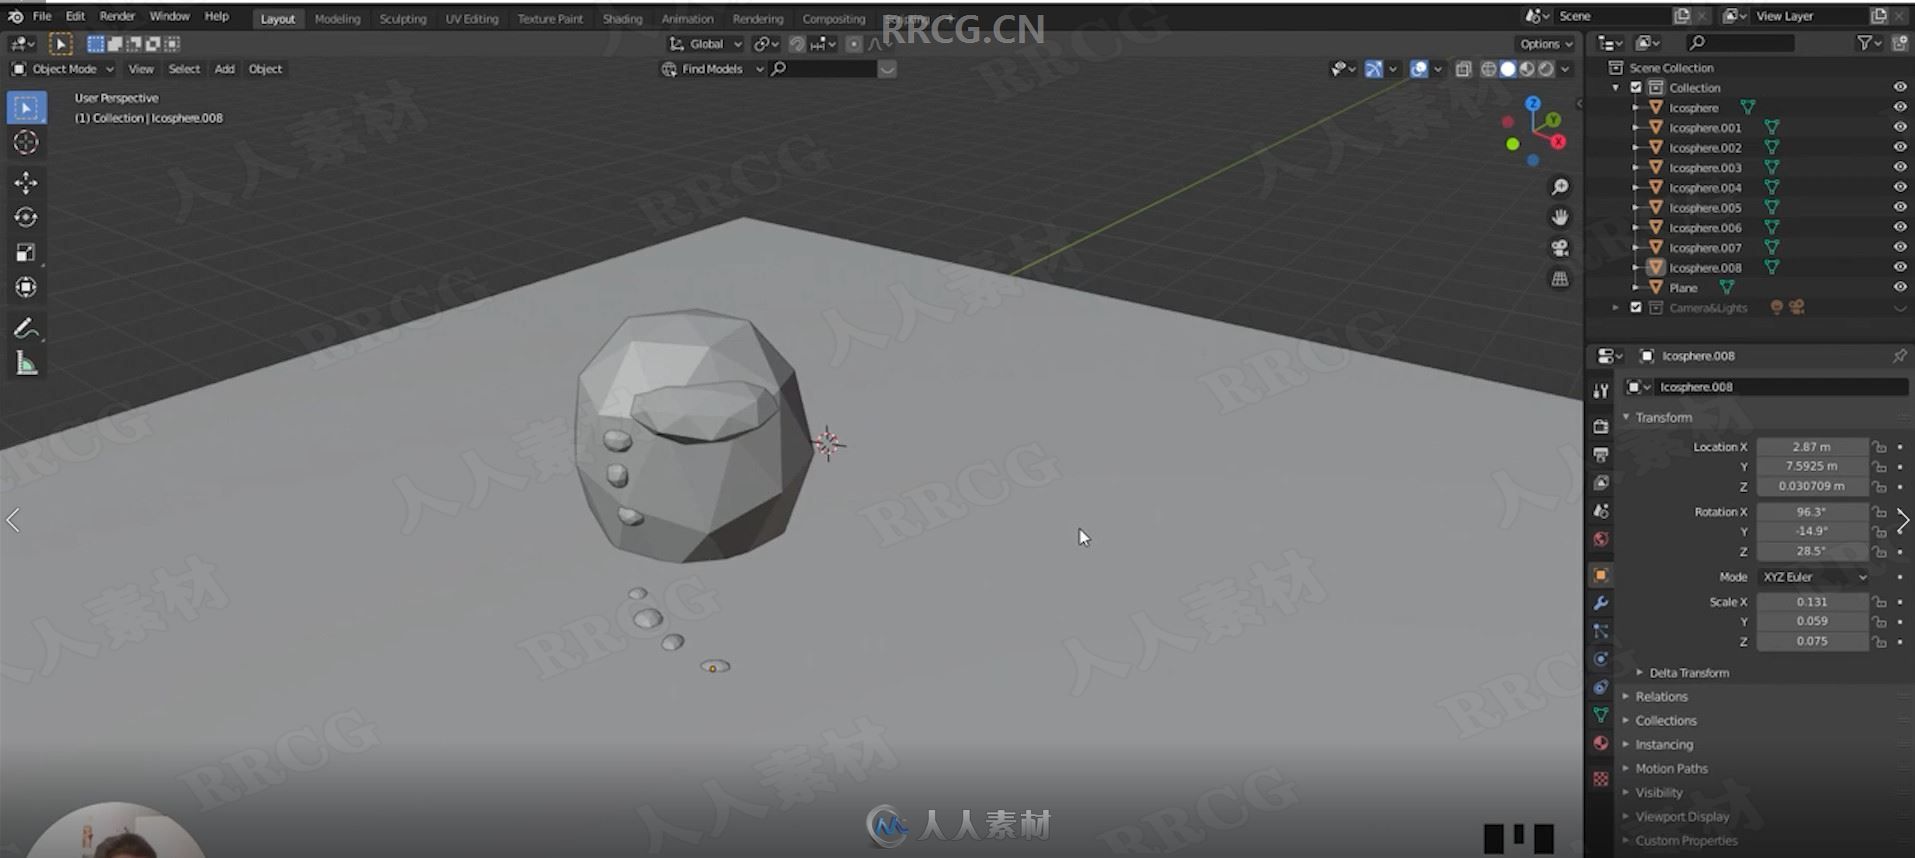Open the Object properties tab

1601,575
